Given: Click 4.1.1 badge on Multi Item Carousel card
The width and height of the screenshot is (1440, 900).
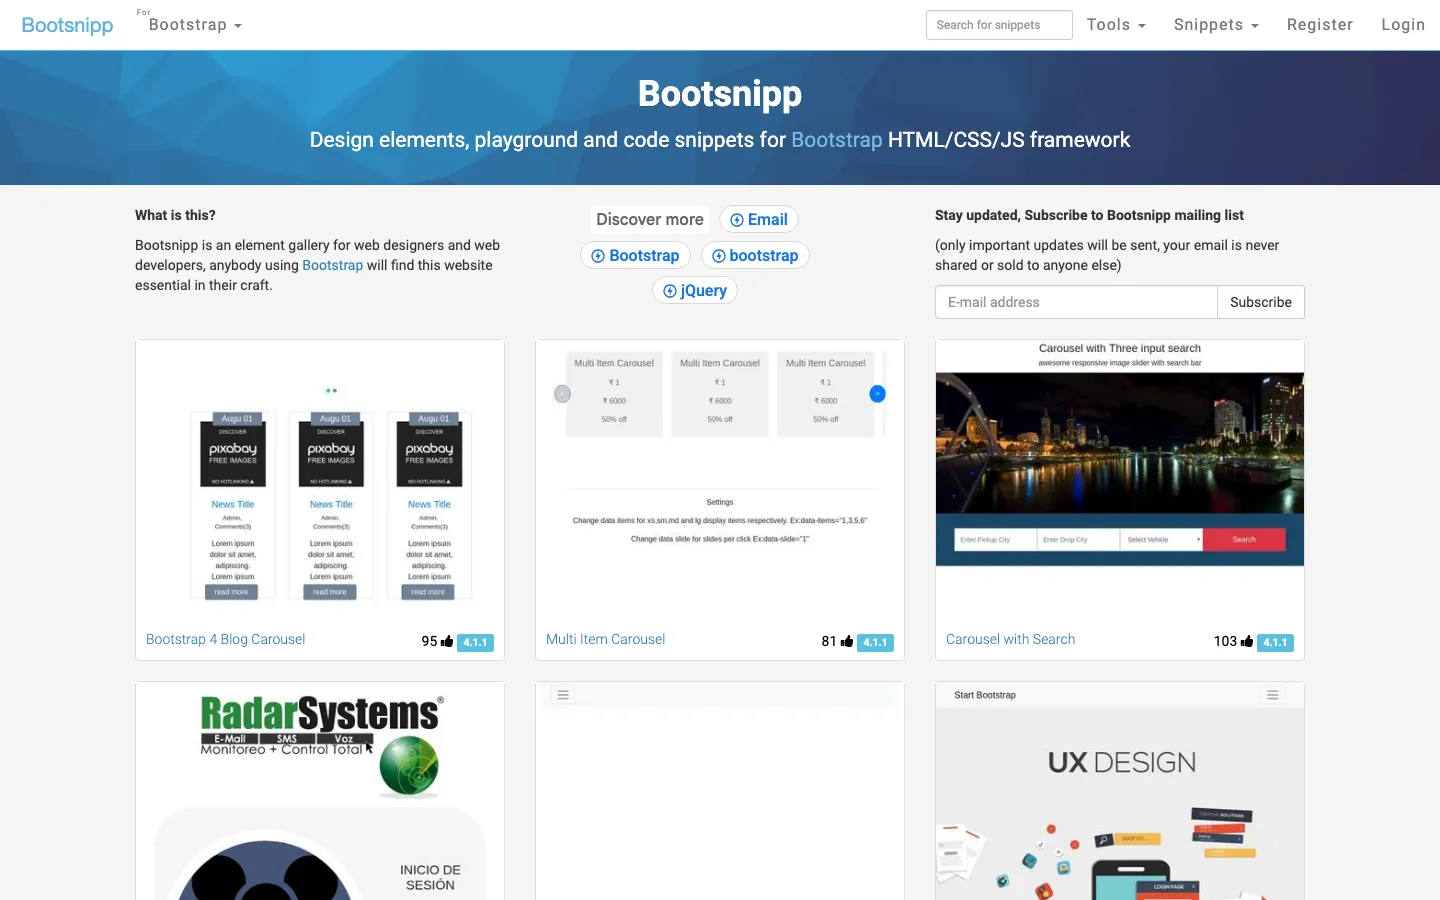Looking at the screenshot, I should pos(875,643).
